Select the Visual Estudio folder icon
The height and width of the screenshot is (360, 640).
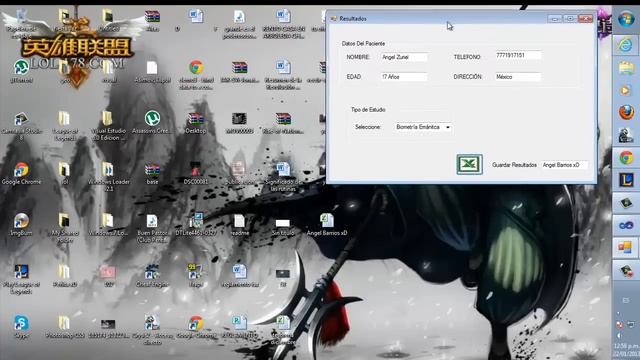108,125
